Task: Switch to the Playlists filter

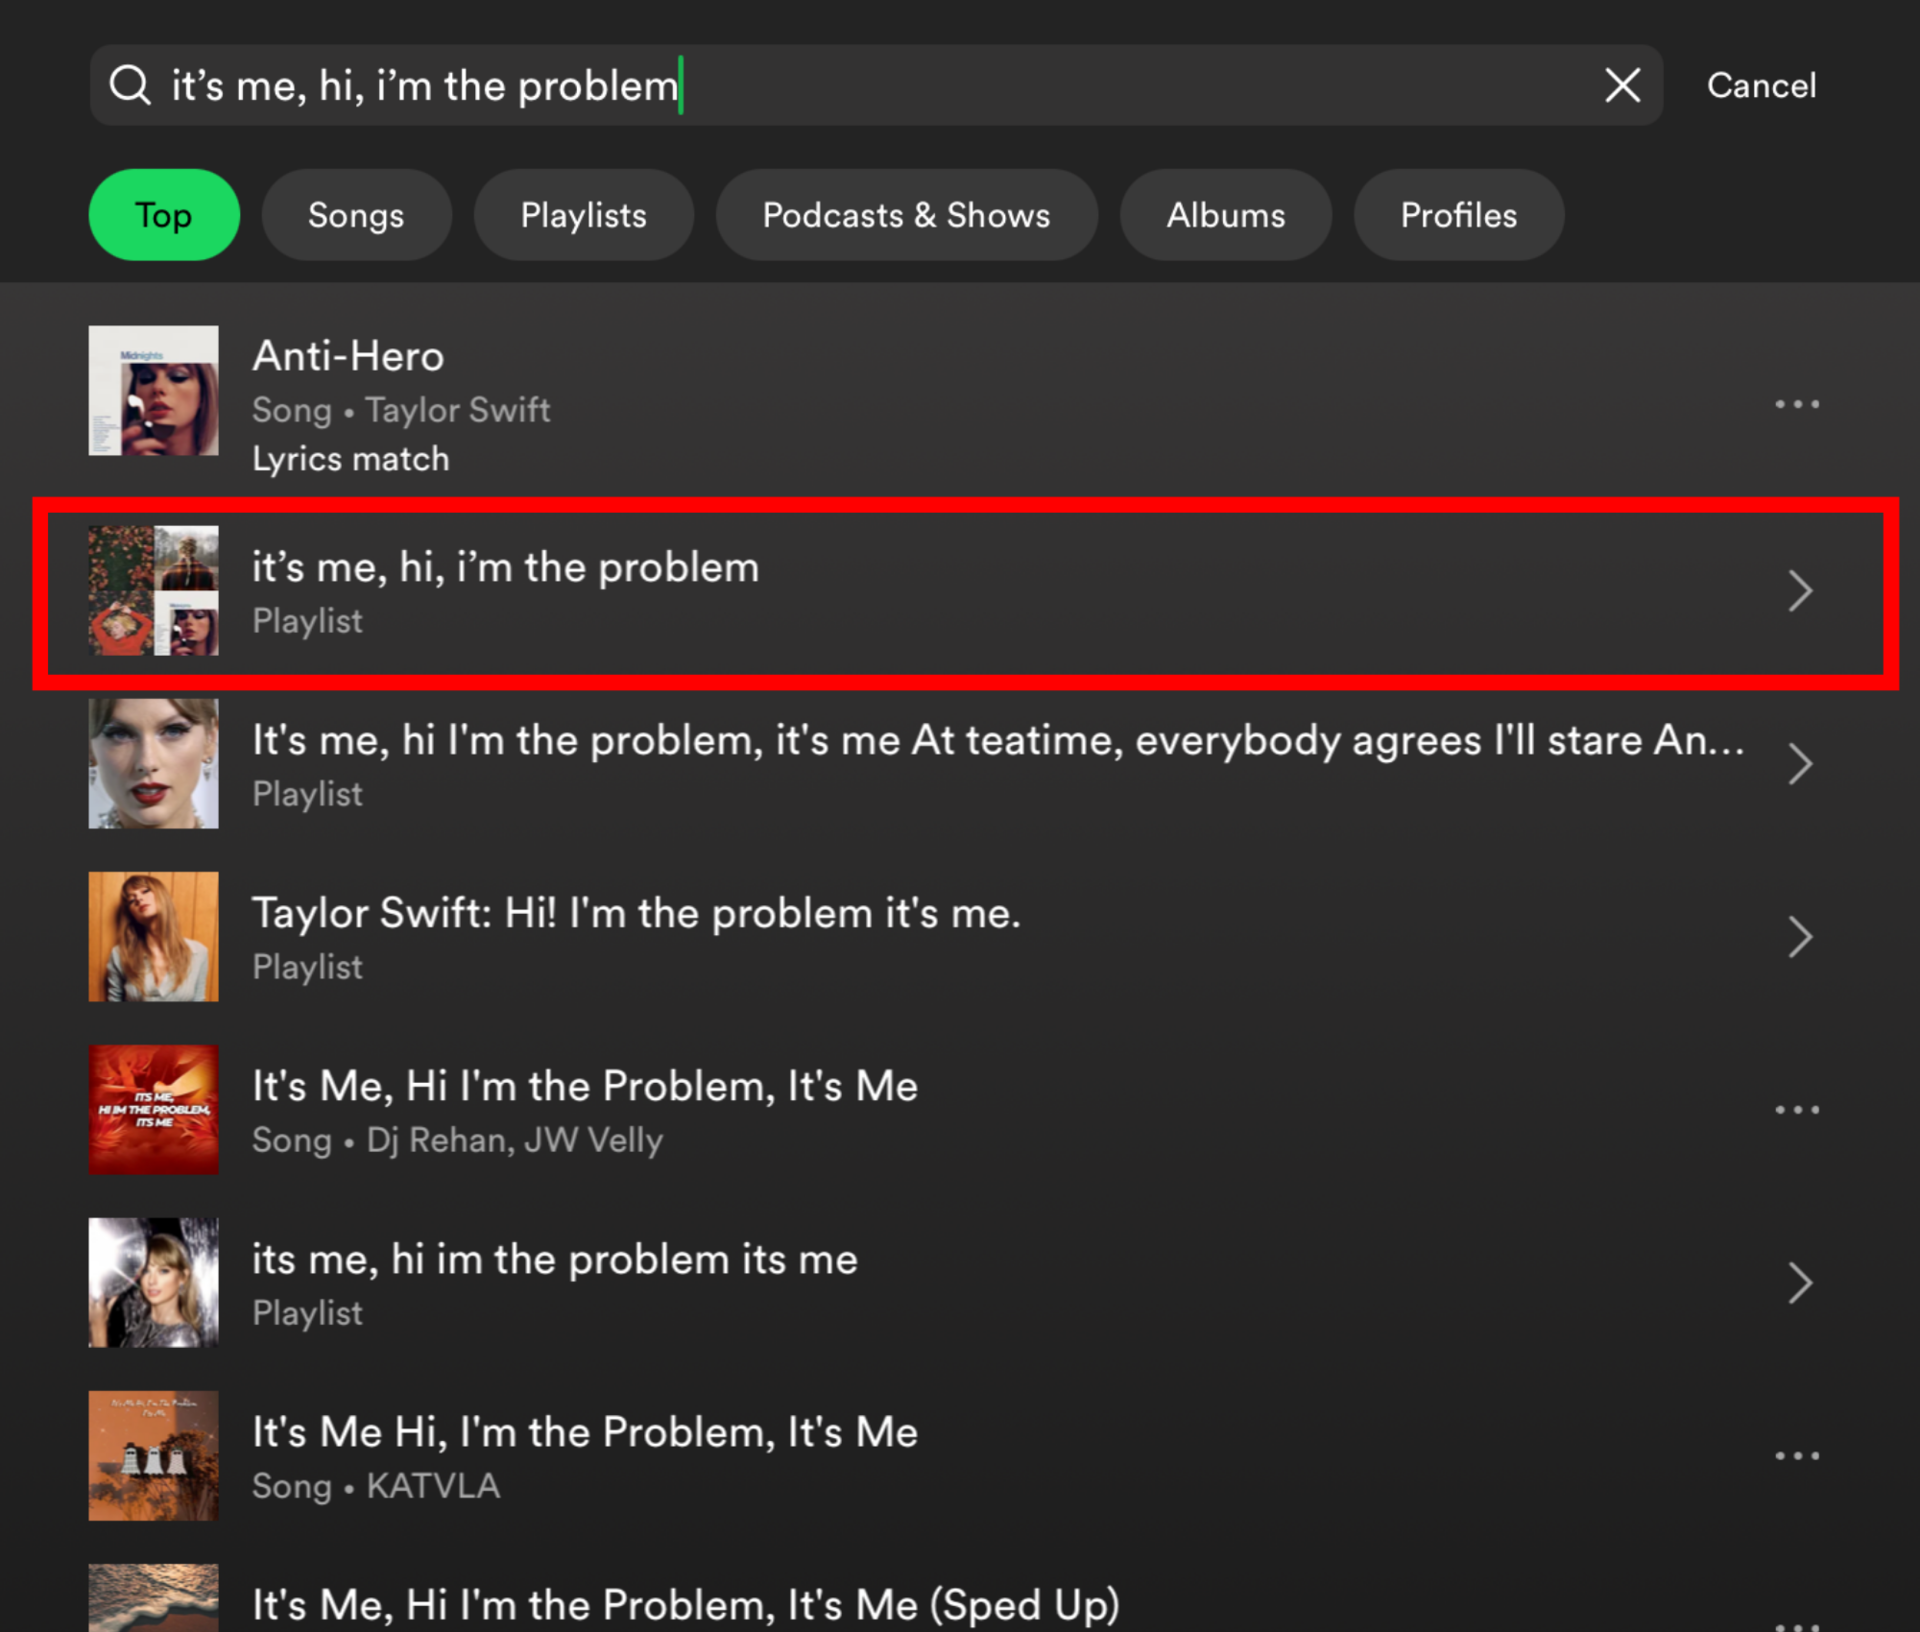Action: 583,215
